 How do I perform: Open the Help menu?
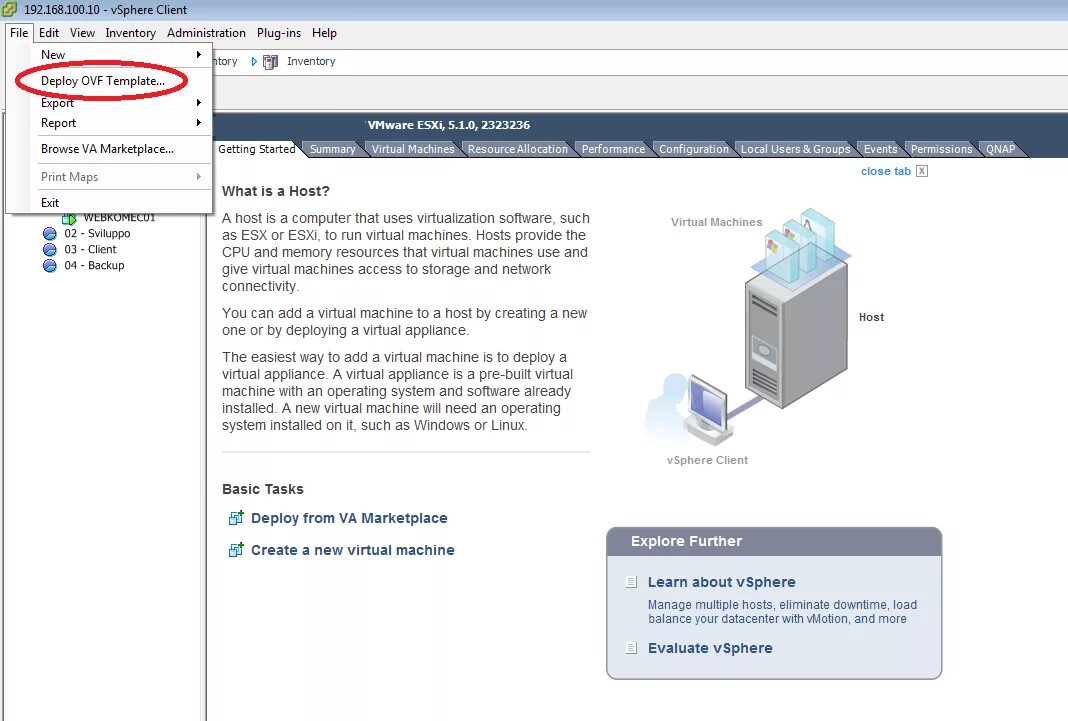[x=324, y=33]
